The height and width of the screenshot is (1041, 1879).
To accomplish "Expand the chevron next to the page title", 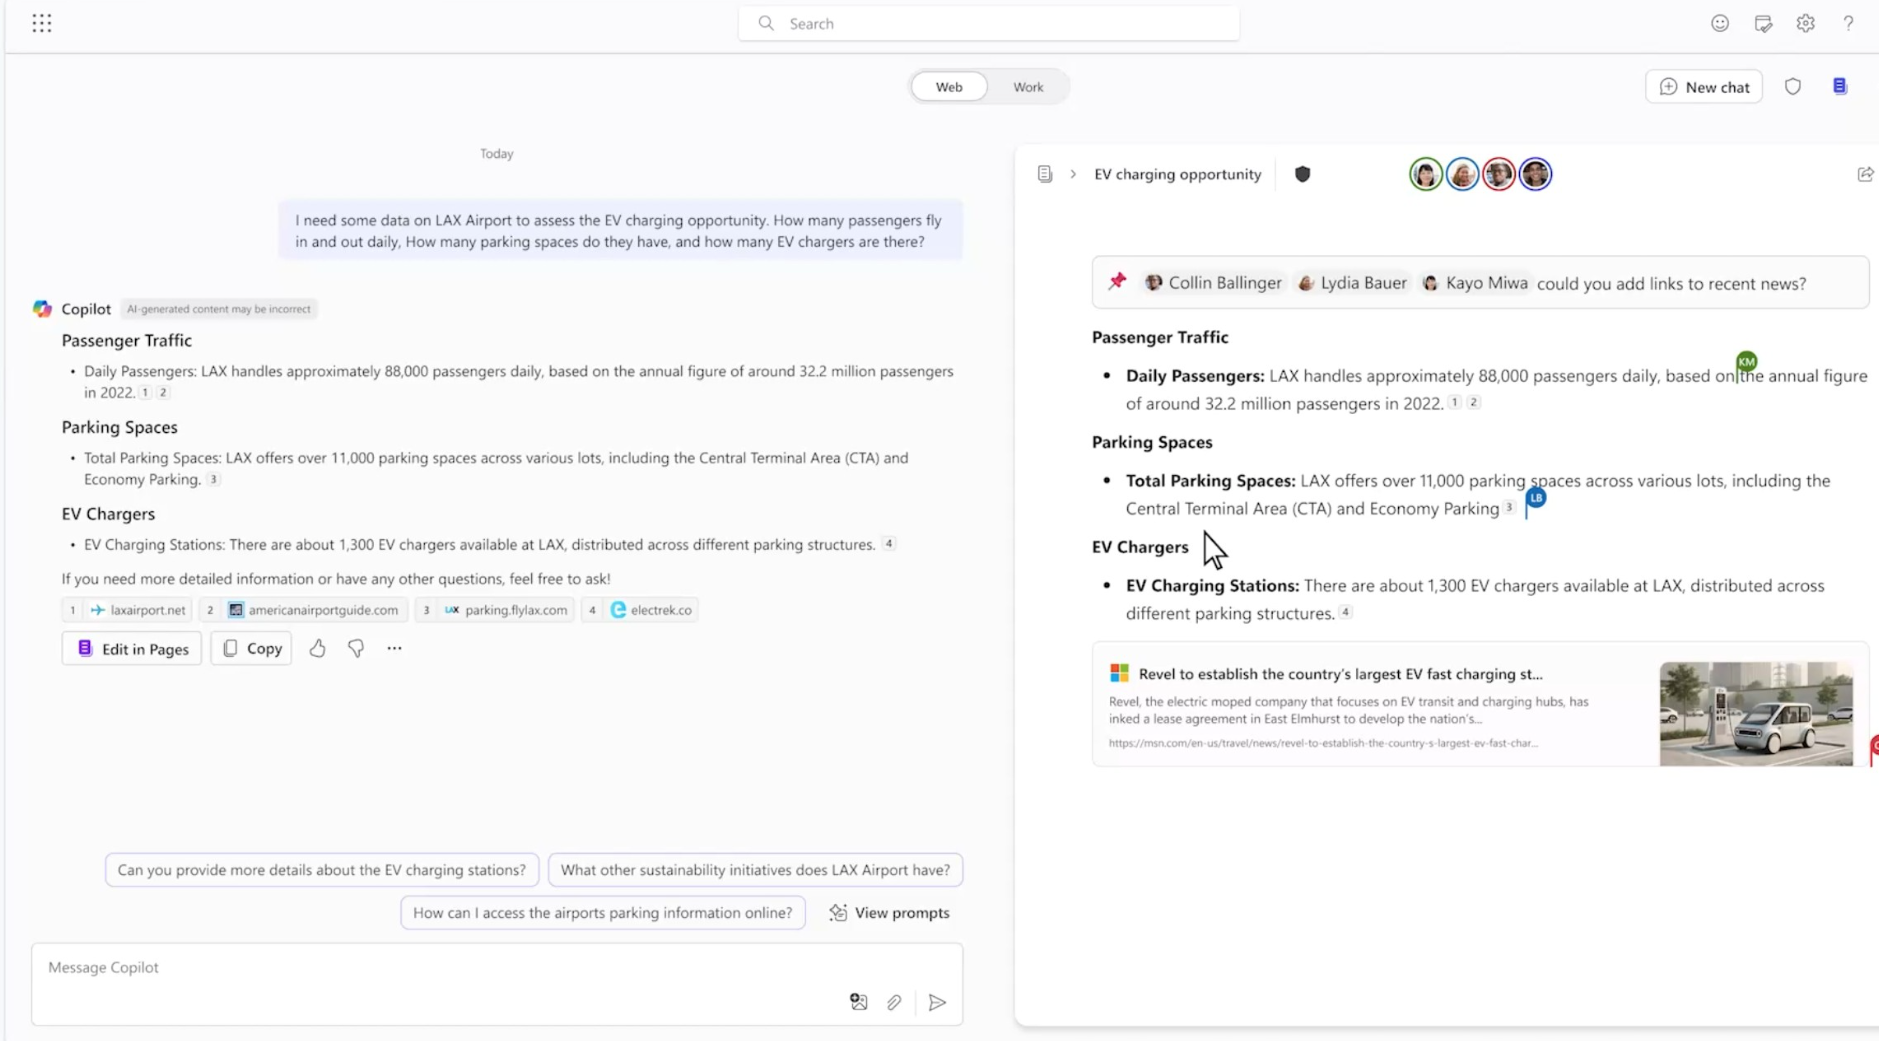I will pos(1072,173).
